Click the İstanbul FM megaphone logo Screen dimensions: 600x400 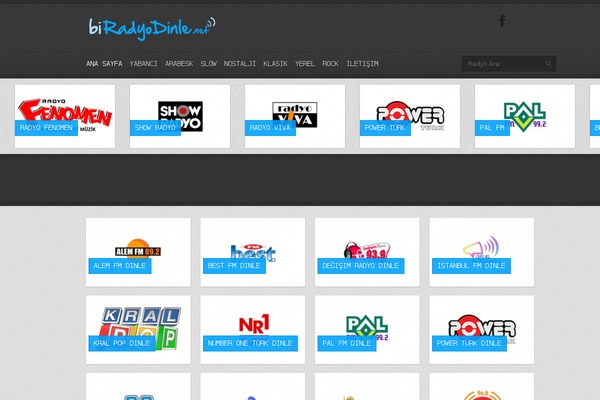click(x=481, y=247)
